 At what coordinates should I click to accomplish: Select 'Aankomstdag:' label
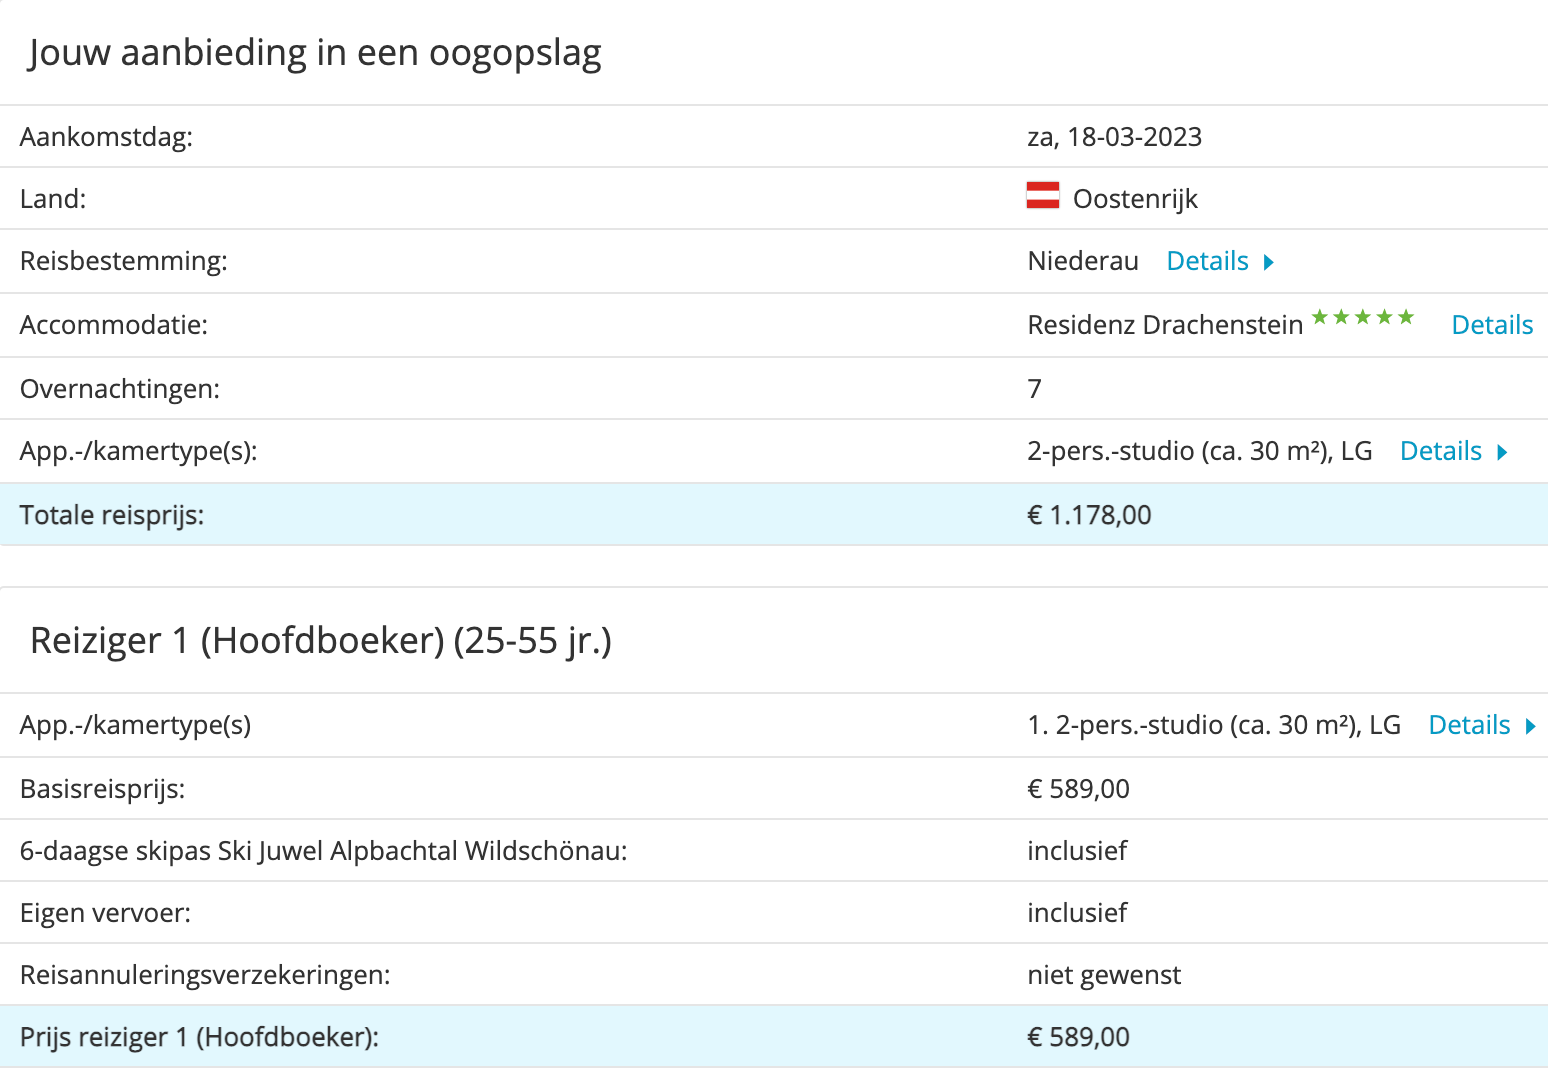(106, 137)
